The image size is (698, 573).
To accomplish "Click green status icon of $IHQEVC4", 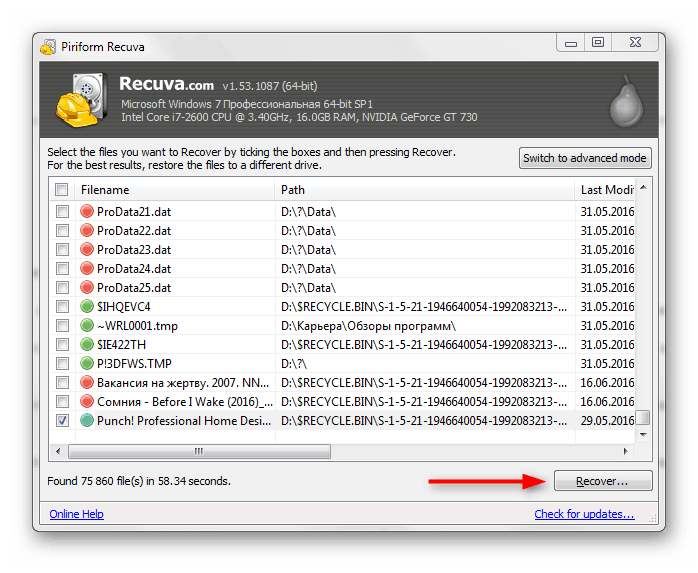I will [x=87, y=306].
